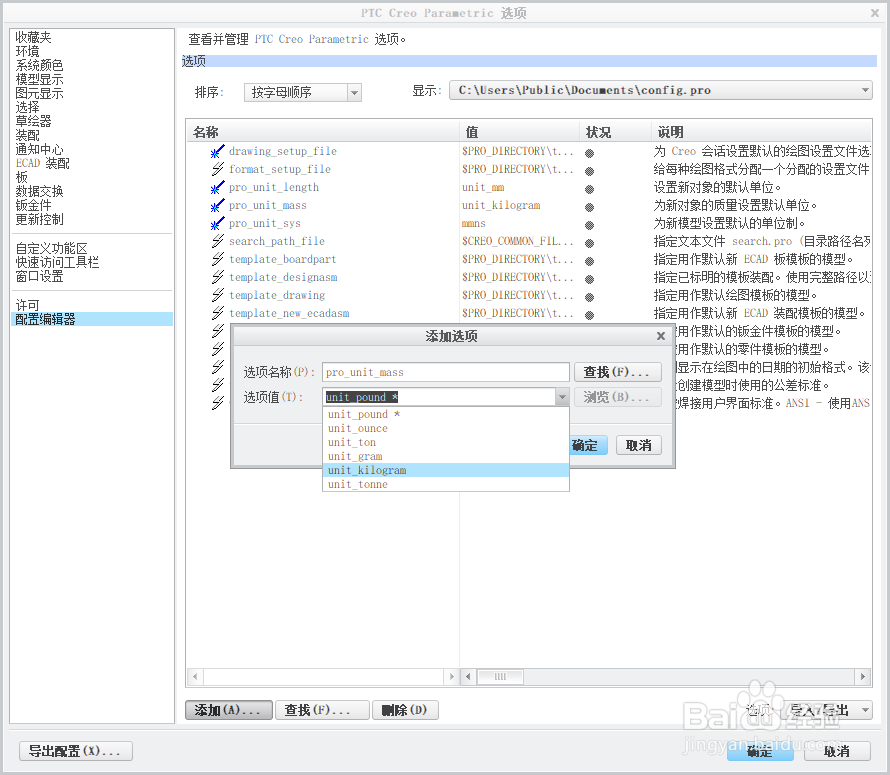Image resolution: width=890 pixels, height=775 pixels.
Task: Click the lightning icon beside template_designasm
Action: [x=217, y=278]
